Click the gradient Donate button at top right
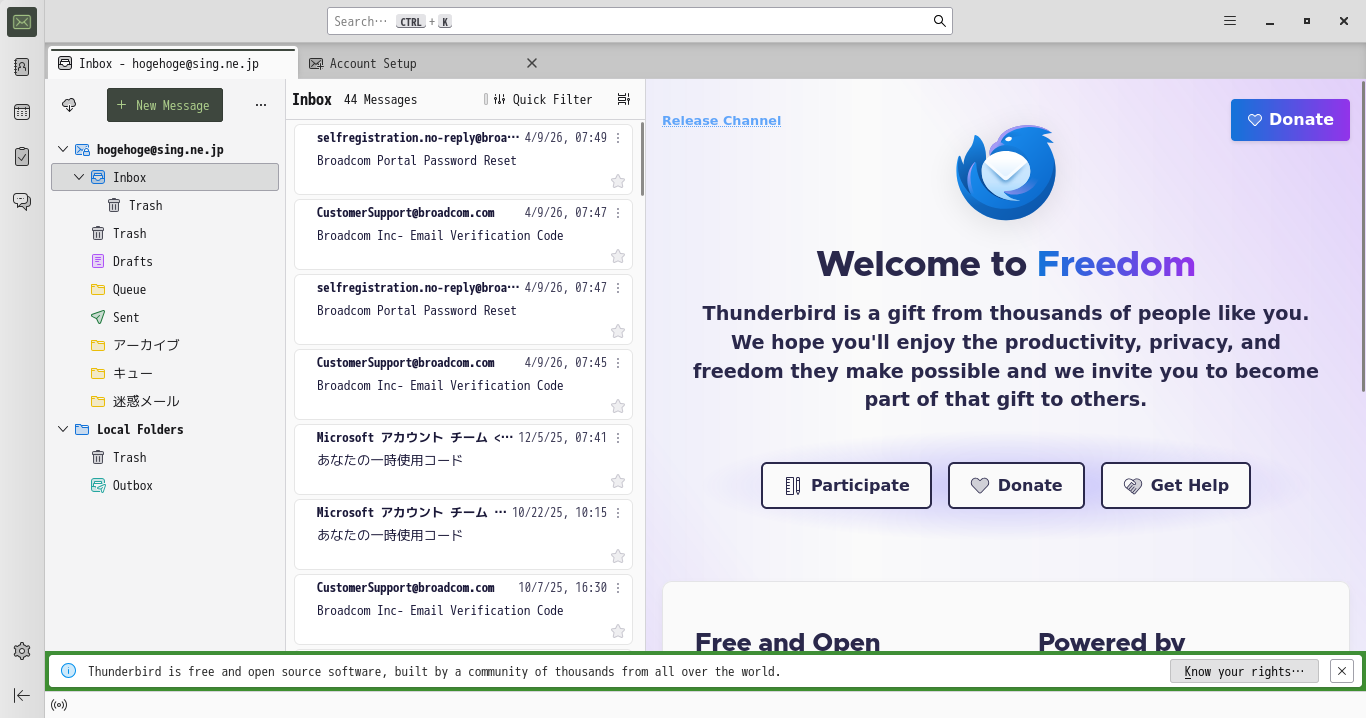Image resolution: width=1366 pixels, height=718 pixels. pyautogui.click(x=1290, y=120)
